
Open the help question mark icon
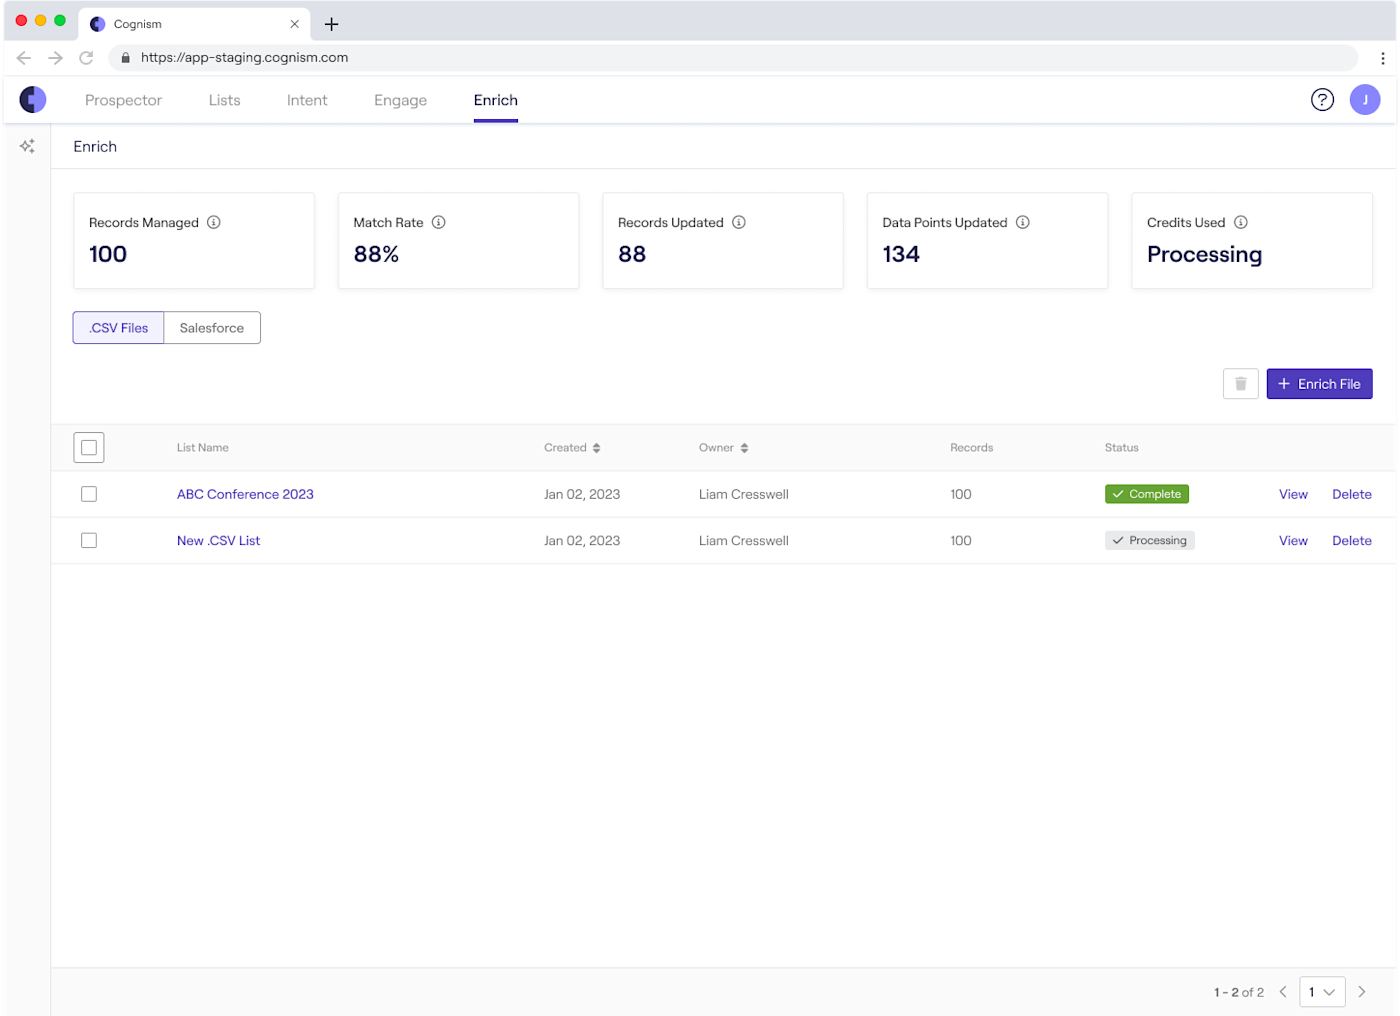click(1322, 99)
